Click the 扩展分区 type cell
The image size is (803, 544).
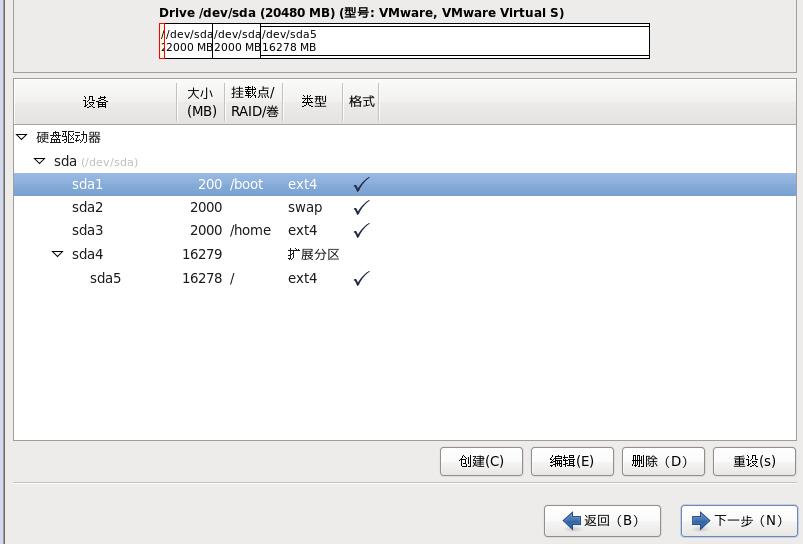pyautogui.click(x=313, y=254)
